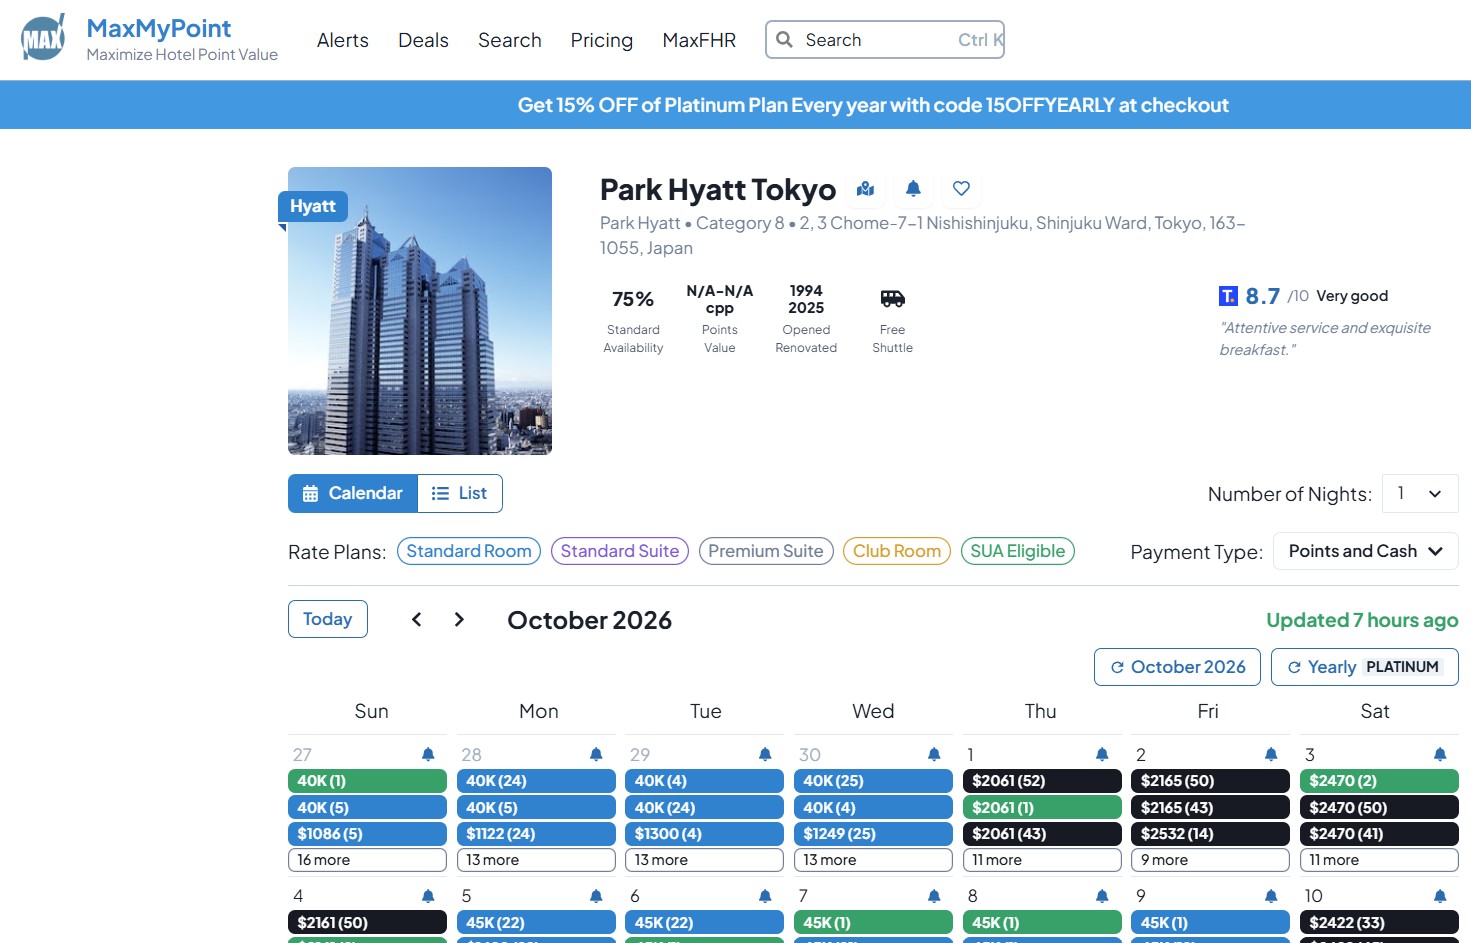The width and height of the screenshot is (1471, 943).
Task: Click the Today button
Action: pos(328,619)
